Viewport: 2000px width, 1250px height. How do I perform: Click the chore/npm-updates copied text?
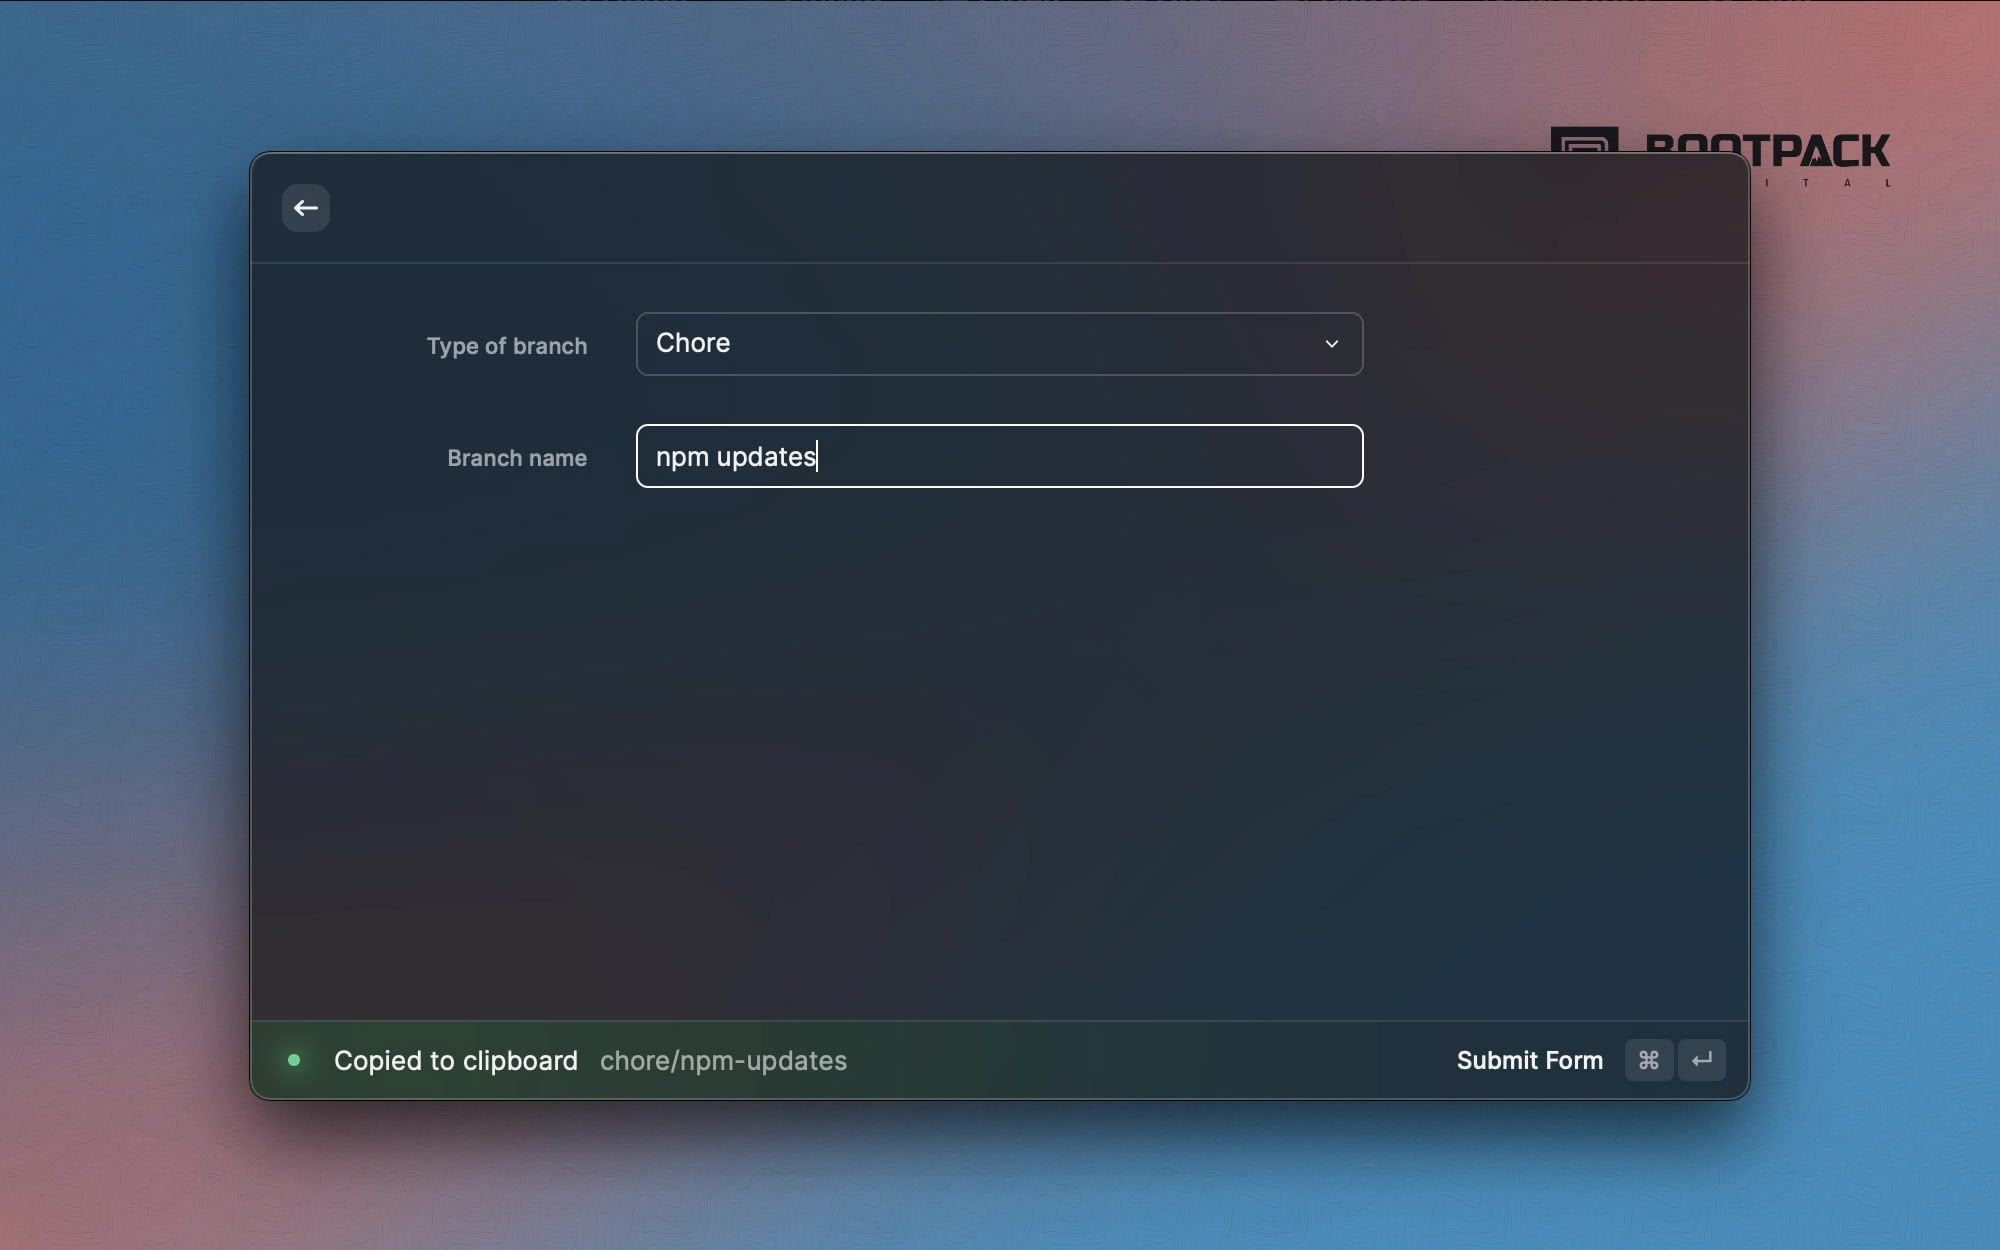pos(723,1060)
